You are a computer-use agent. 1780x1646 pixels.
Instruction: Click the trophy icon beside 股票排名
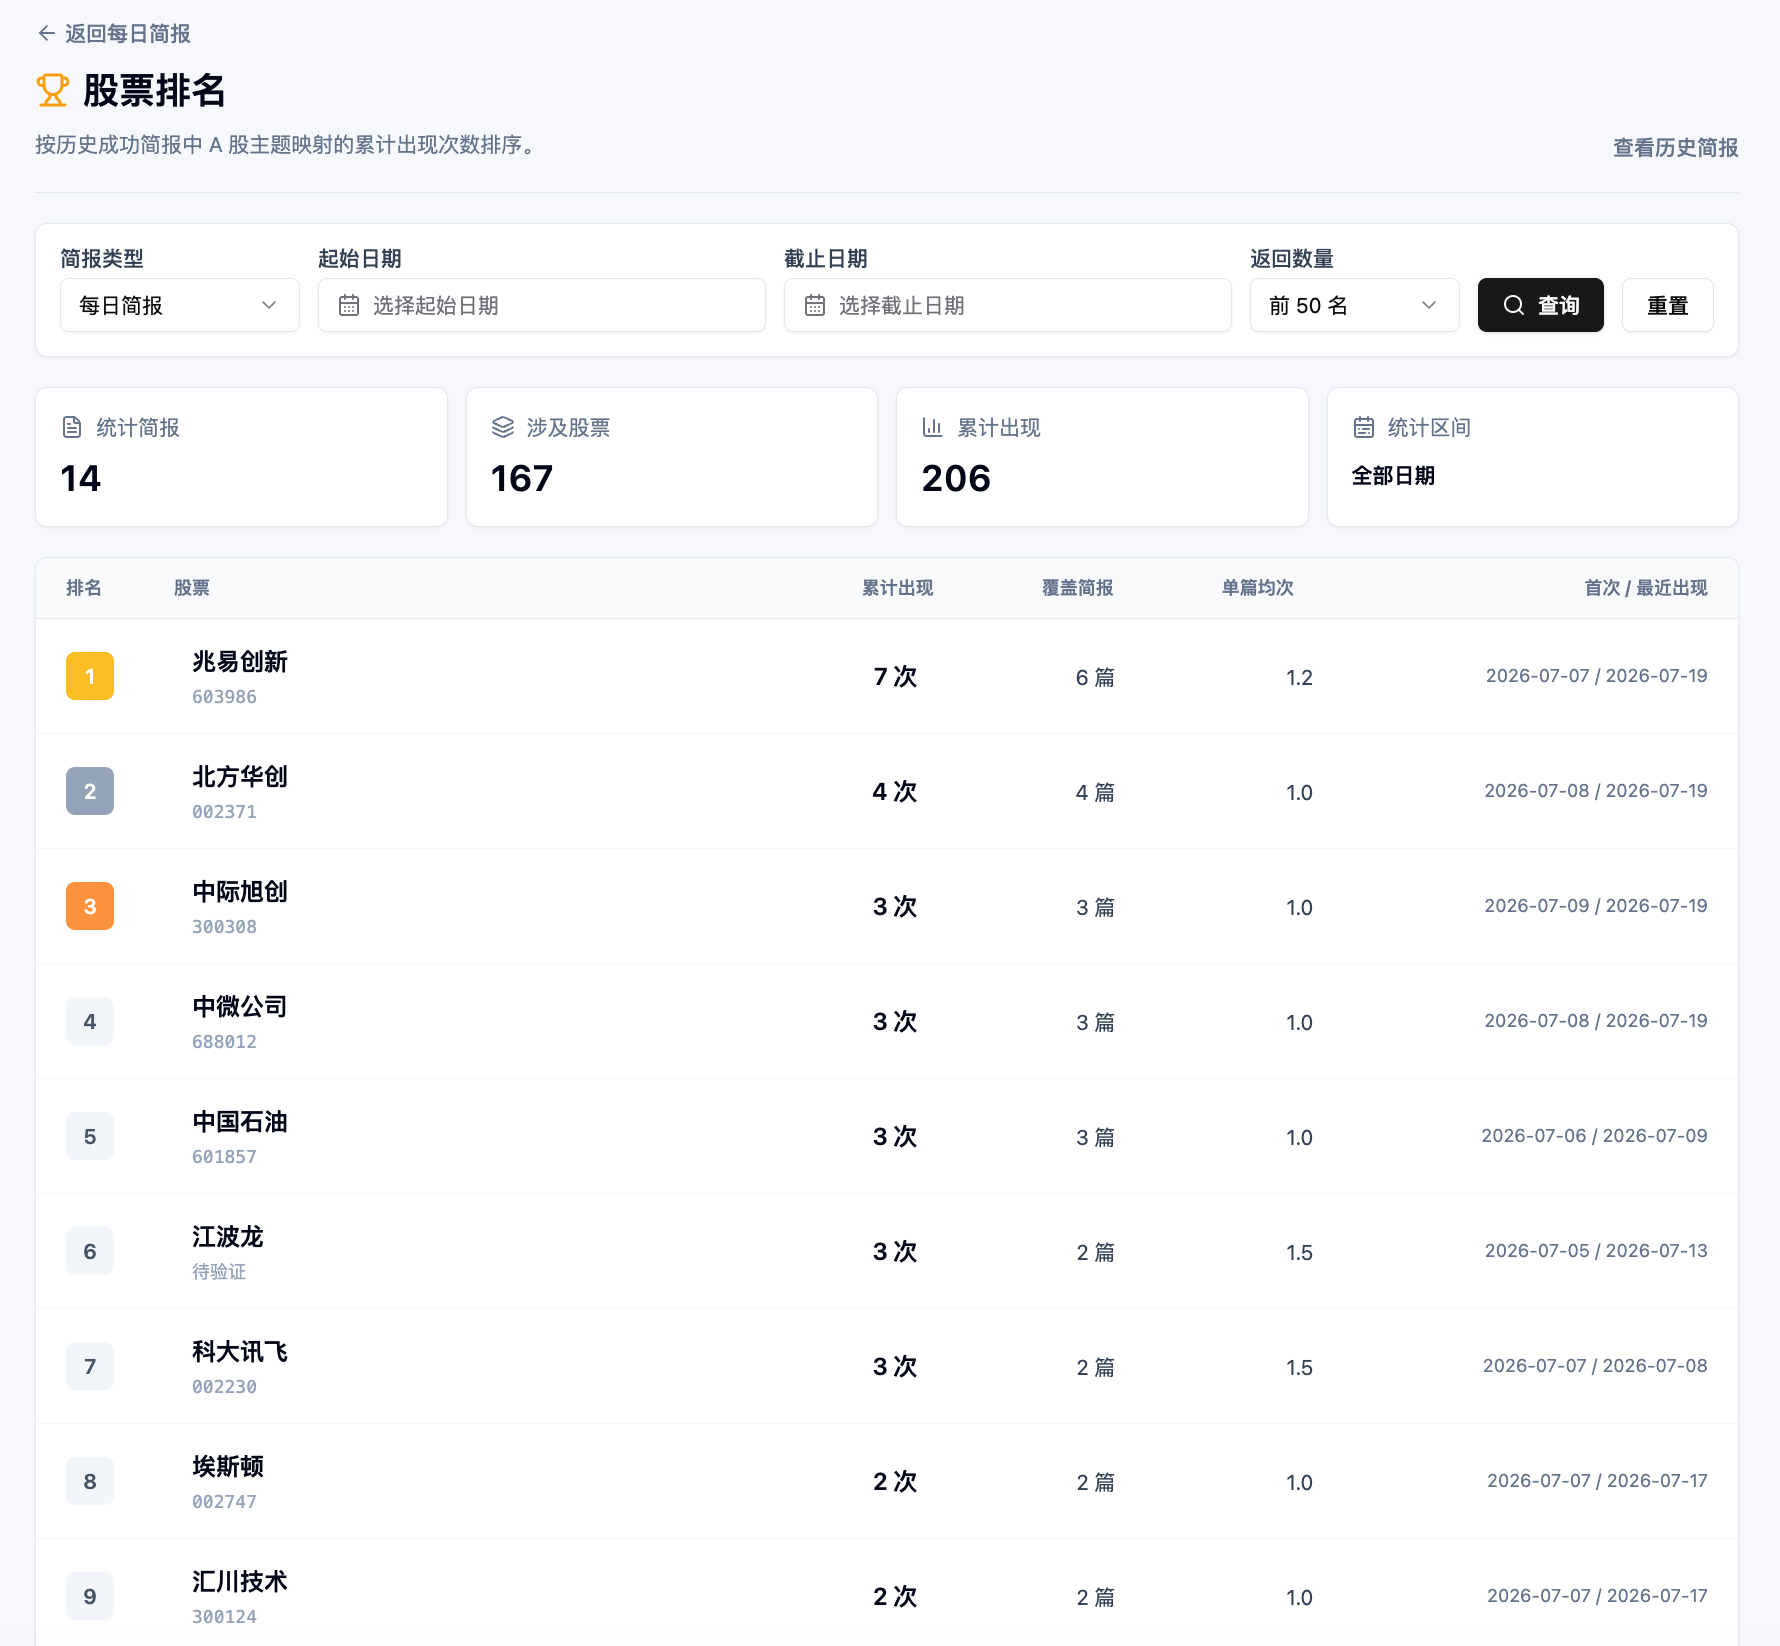(x=53, y=90)
